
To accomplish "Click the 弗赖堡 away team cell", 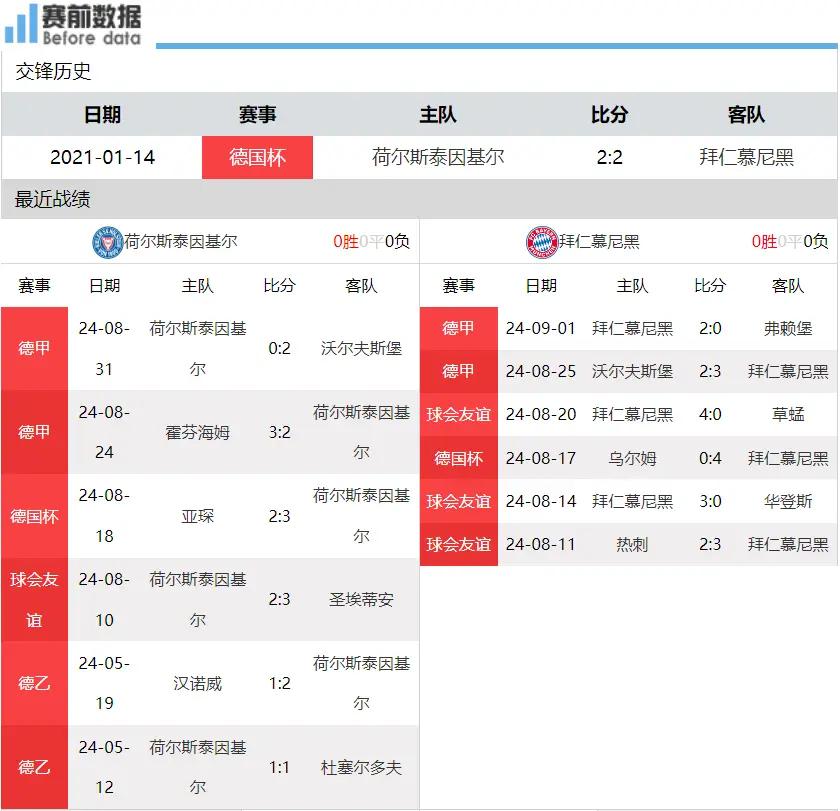I will (x=788, y=328).
